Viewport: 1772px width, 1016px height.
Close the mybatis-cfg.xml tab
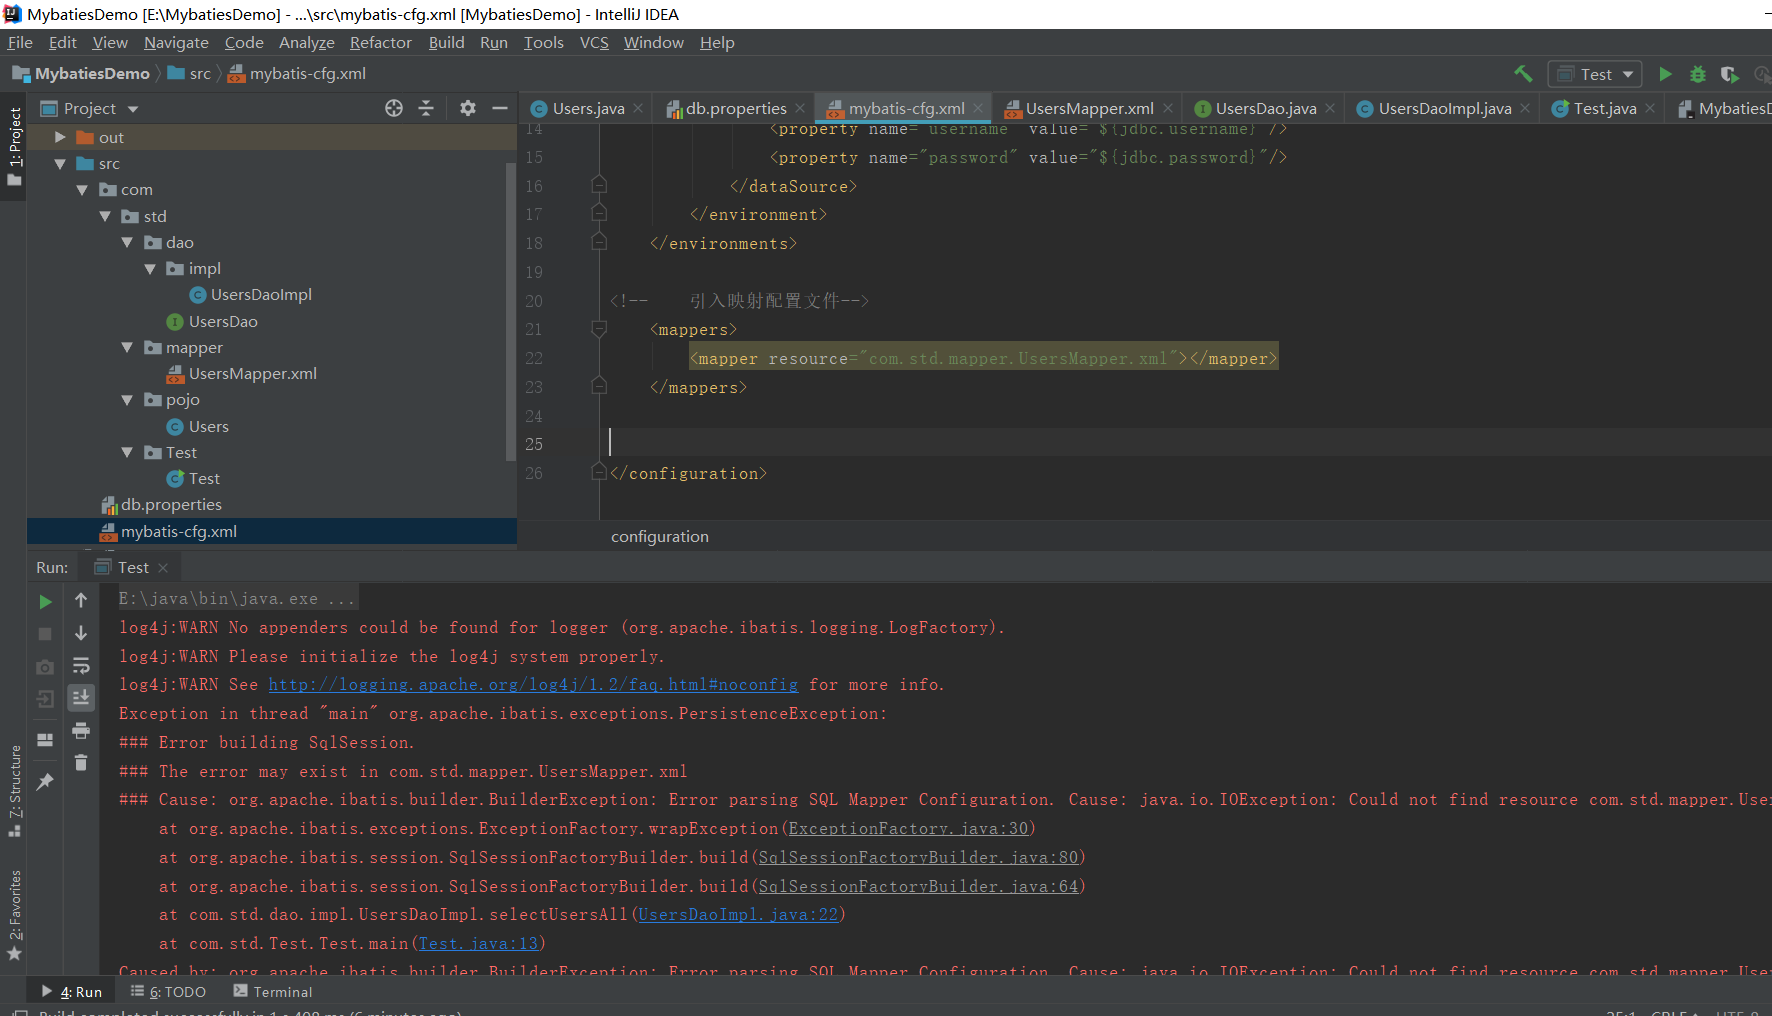(x=978, y=109)
